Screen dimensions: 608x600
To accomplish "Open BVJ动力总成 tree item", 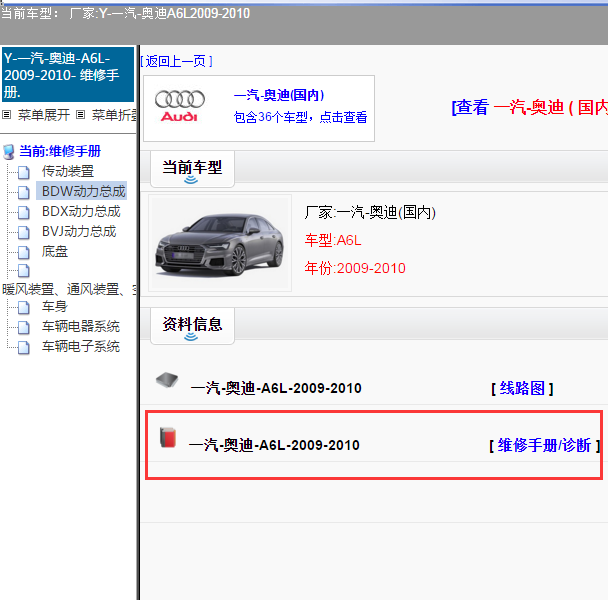I will click(79, 232).
